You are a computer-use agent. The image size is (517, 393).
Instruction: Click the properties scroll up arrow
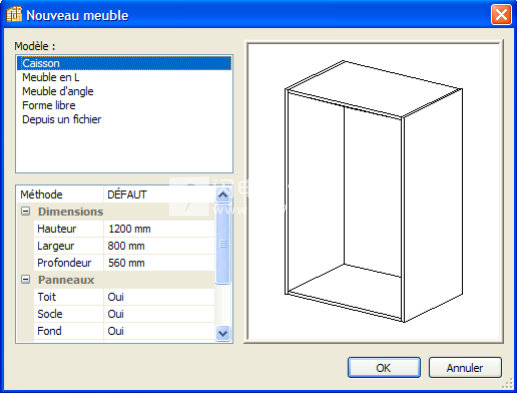[x=223, y=195]
